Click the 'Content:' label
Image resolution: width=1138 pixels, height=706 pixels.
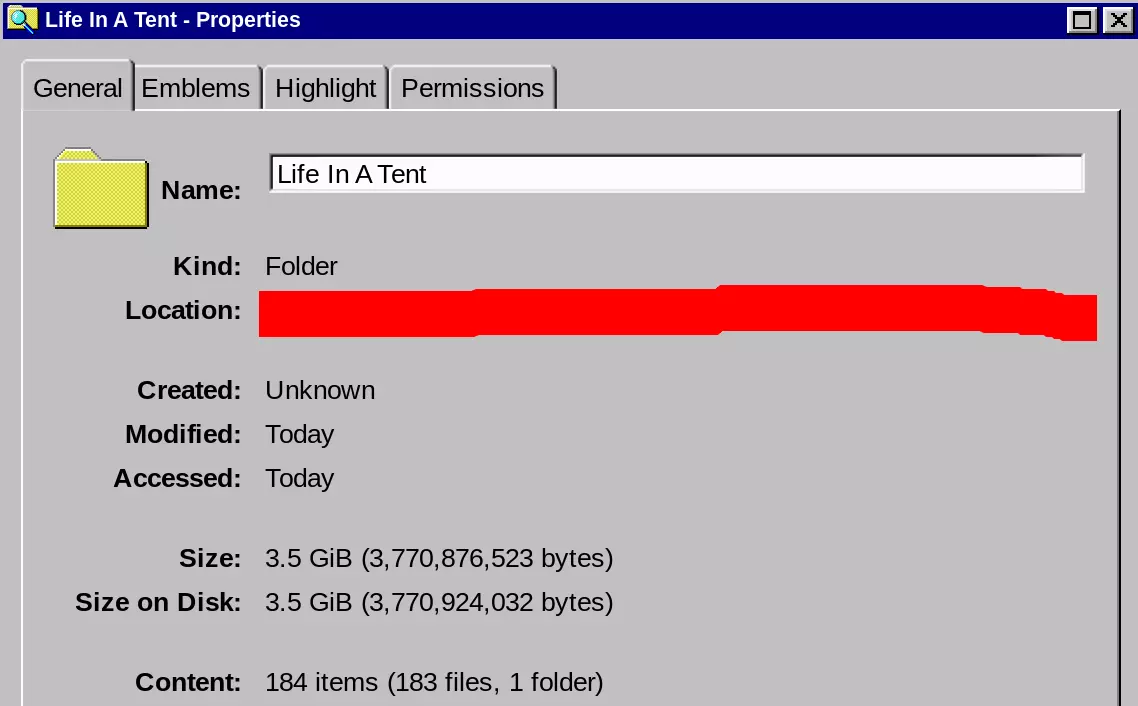(188, 683)
